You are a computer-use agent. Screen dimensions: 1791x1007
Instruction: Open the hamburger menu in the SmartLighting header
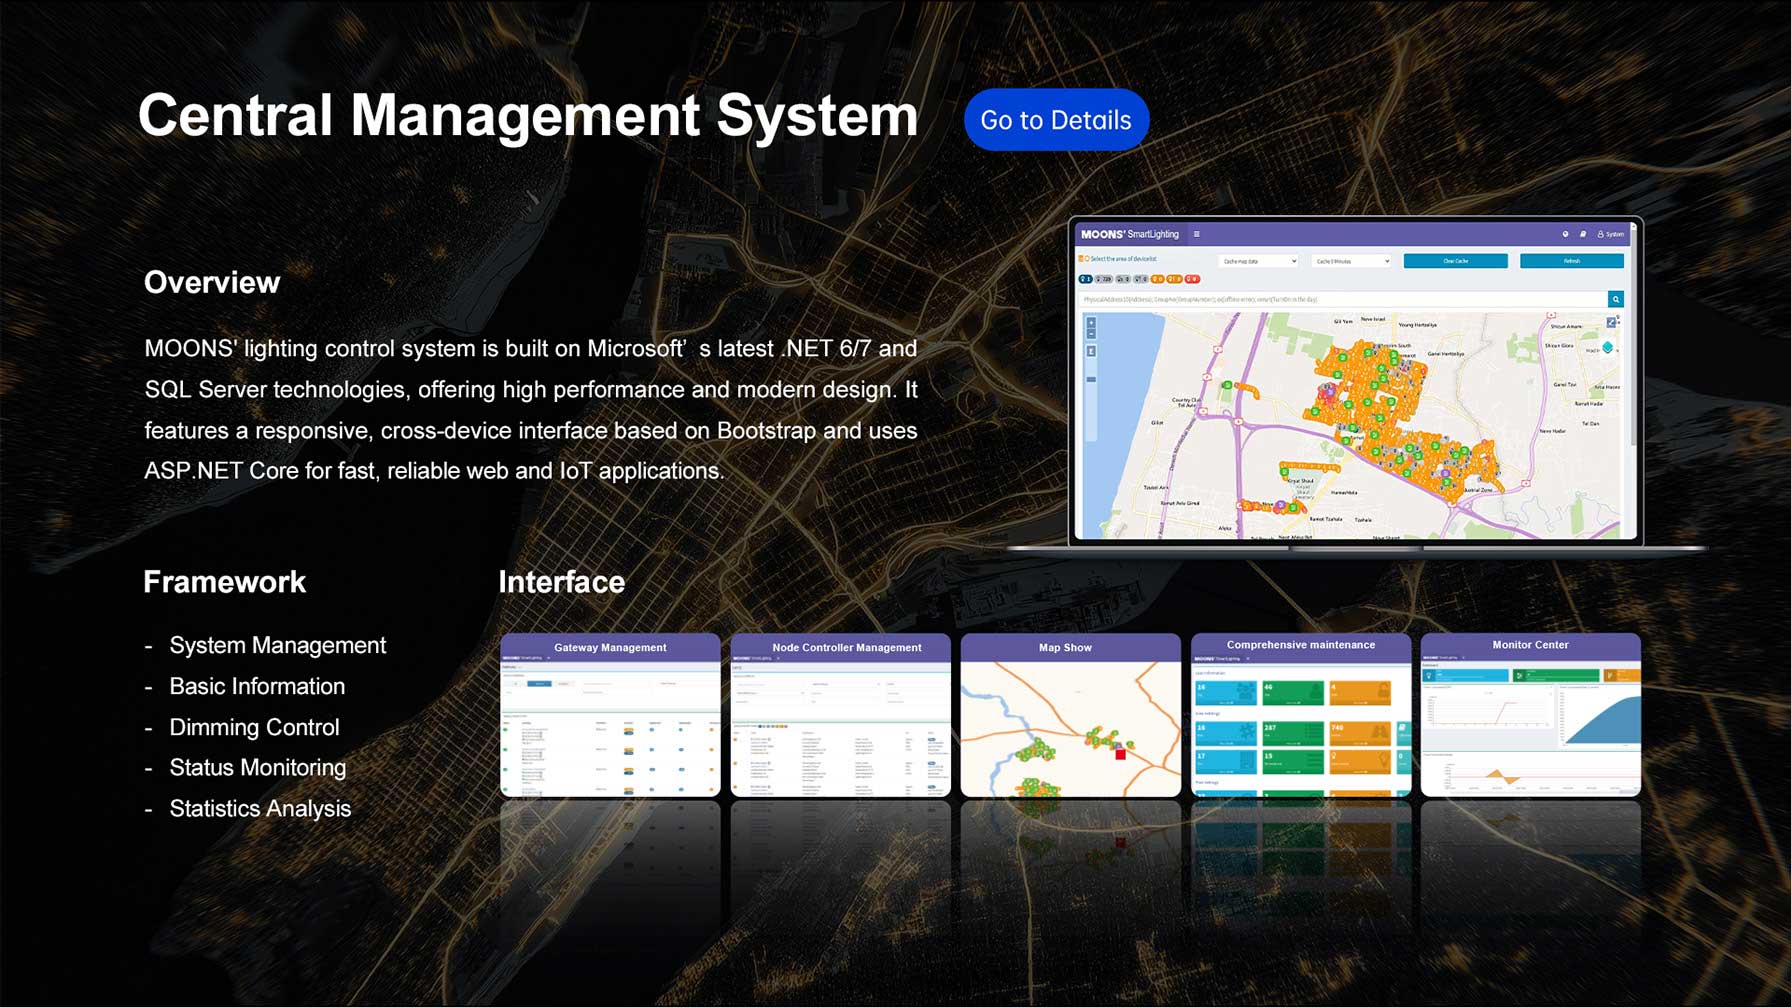[x=1196, y=234]
